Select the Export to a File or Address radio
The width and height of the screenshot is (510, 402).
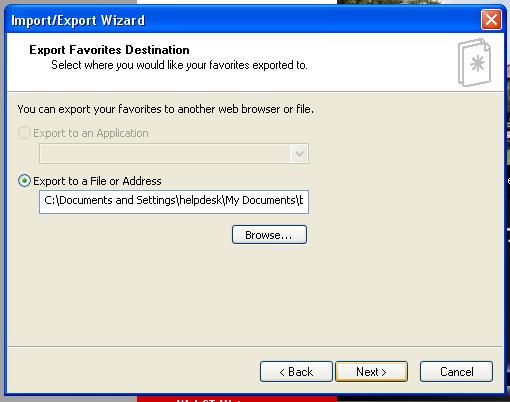click(x=24, y=181)
